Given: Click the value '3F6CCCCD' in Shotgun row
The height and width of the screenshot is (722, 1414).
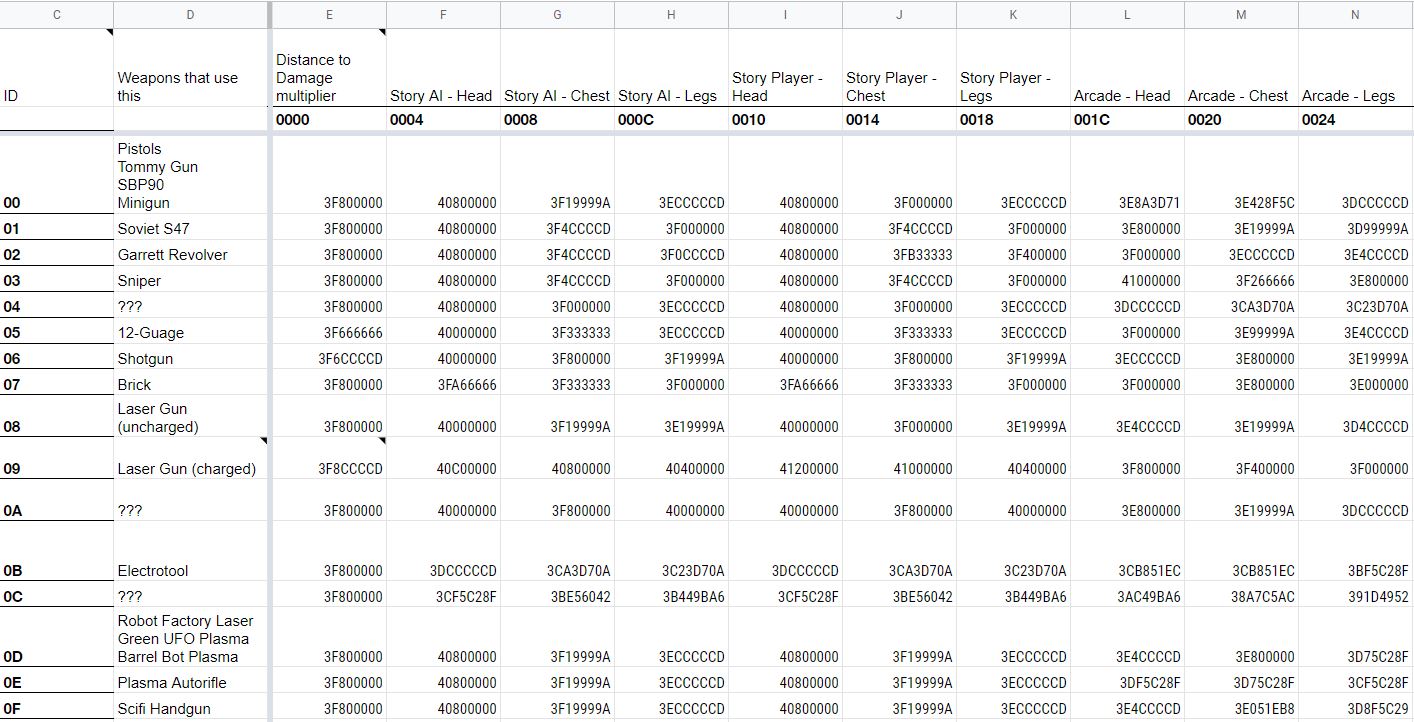Looking at the screenshot, I should click(329, 359).
